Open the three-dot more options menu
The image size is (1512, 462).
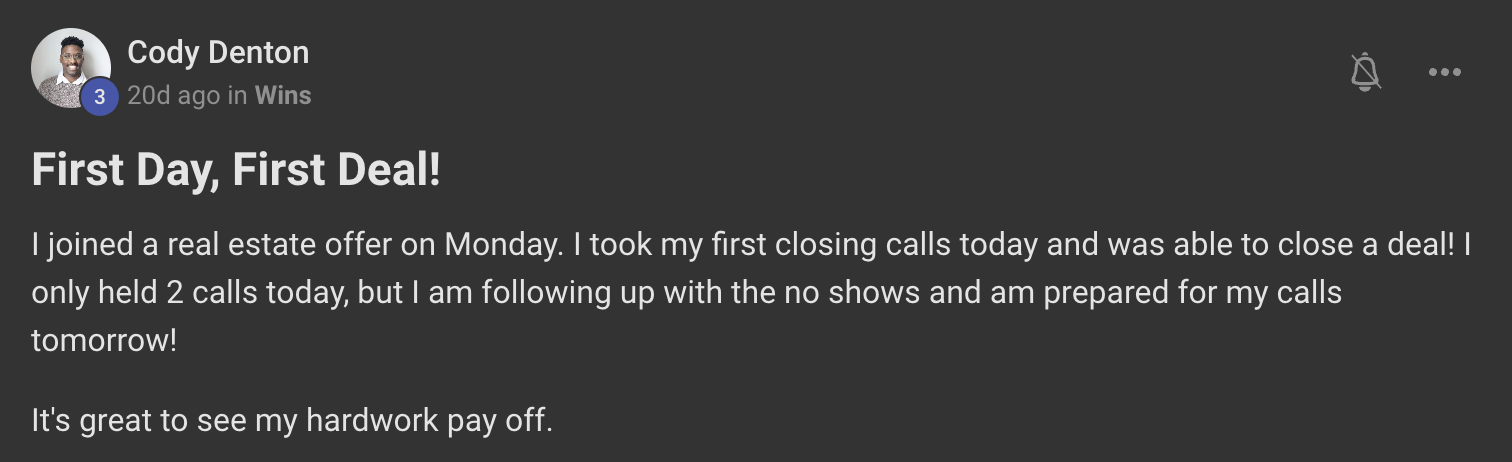click(1444, 72)
